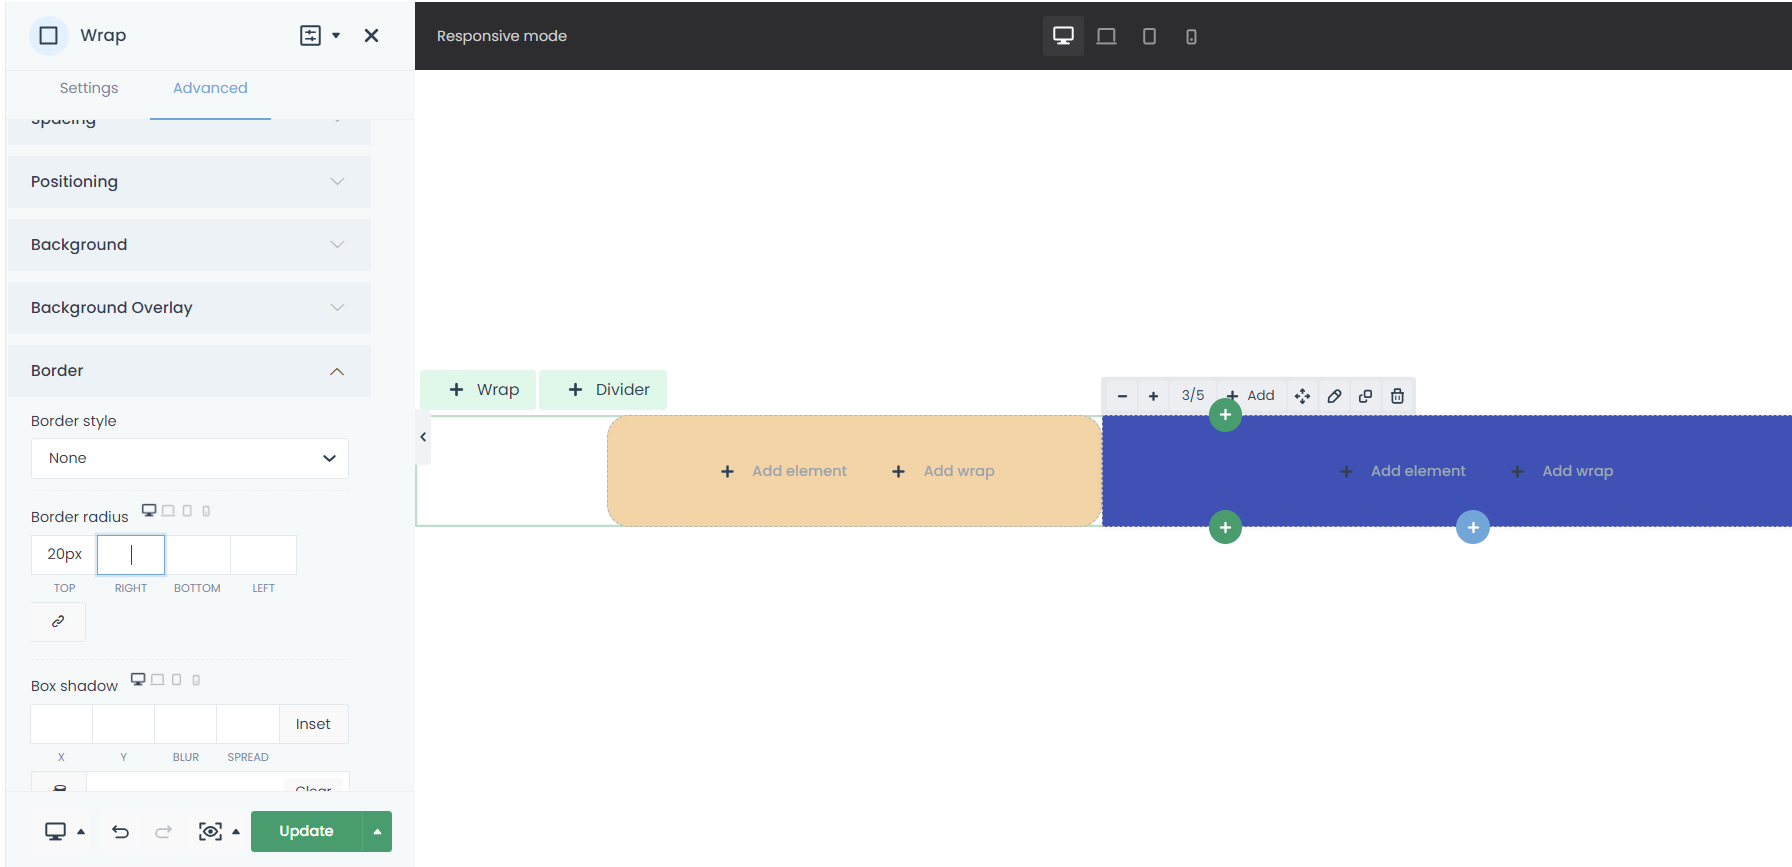Select tablet breakpoint for Border radius
1792x867 pixels.
(187, 511)
